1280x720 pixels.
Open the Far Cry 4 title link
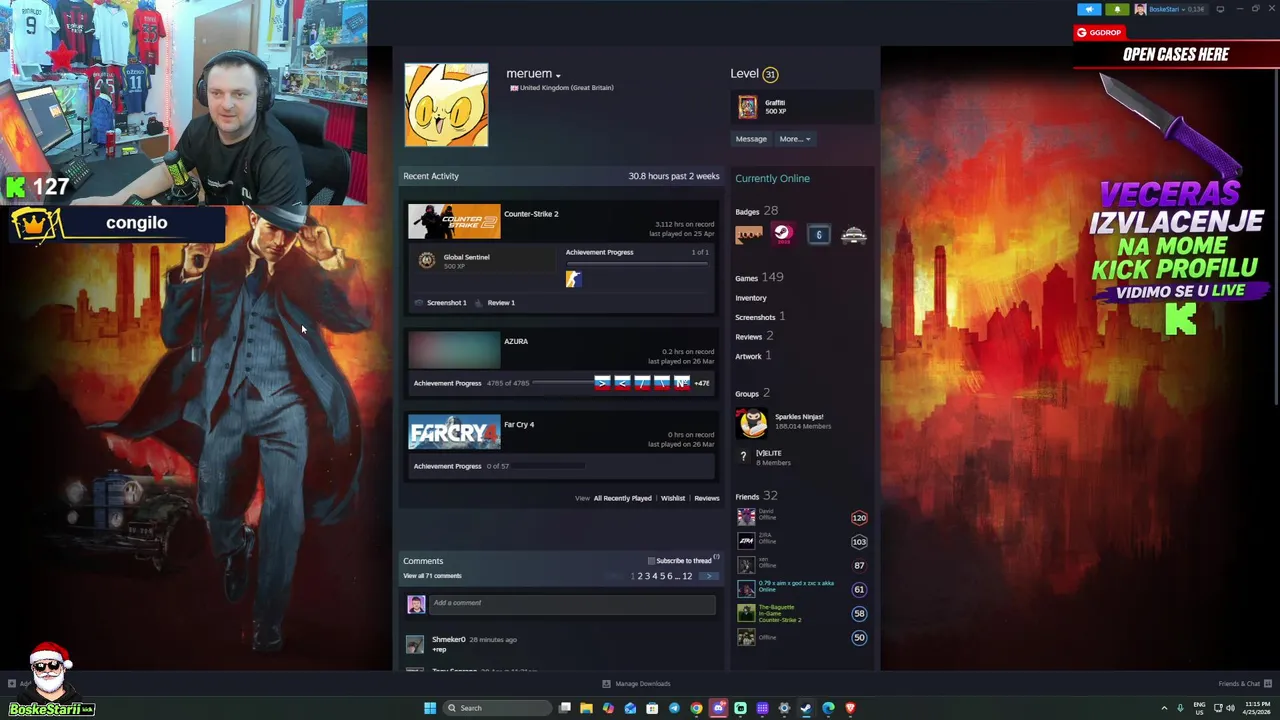(519, 425)
